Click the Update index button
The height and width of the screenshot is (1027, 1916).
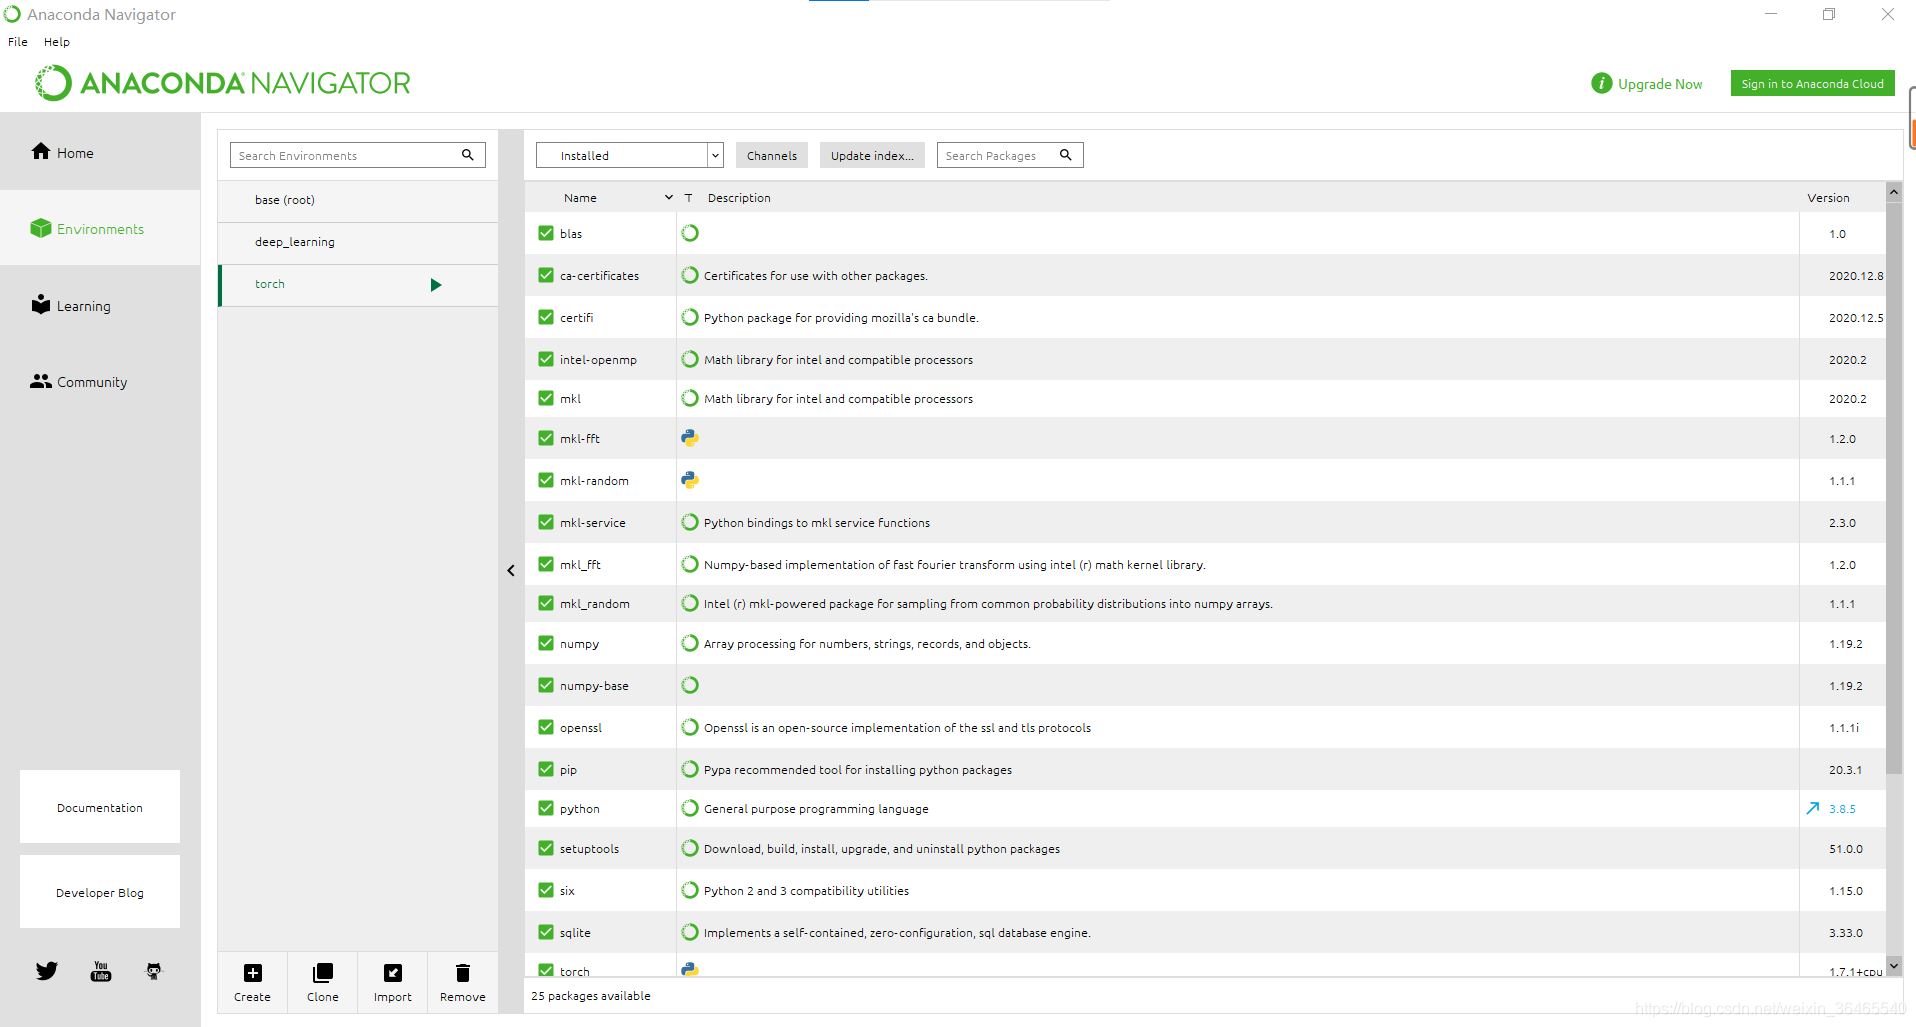pos(872,155)
